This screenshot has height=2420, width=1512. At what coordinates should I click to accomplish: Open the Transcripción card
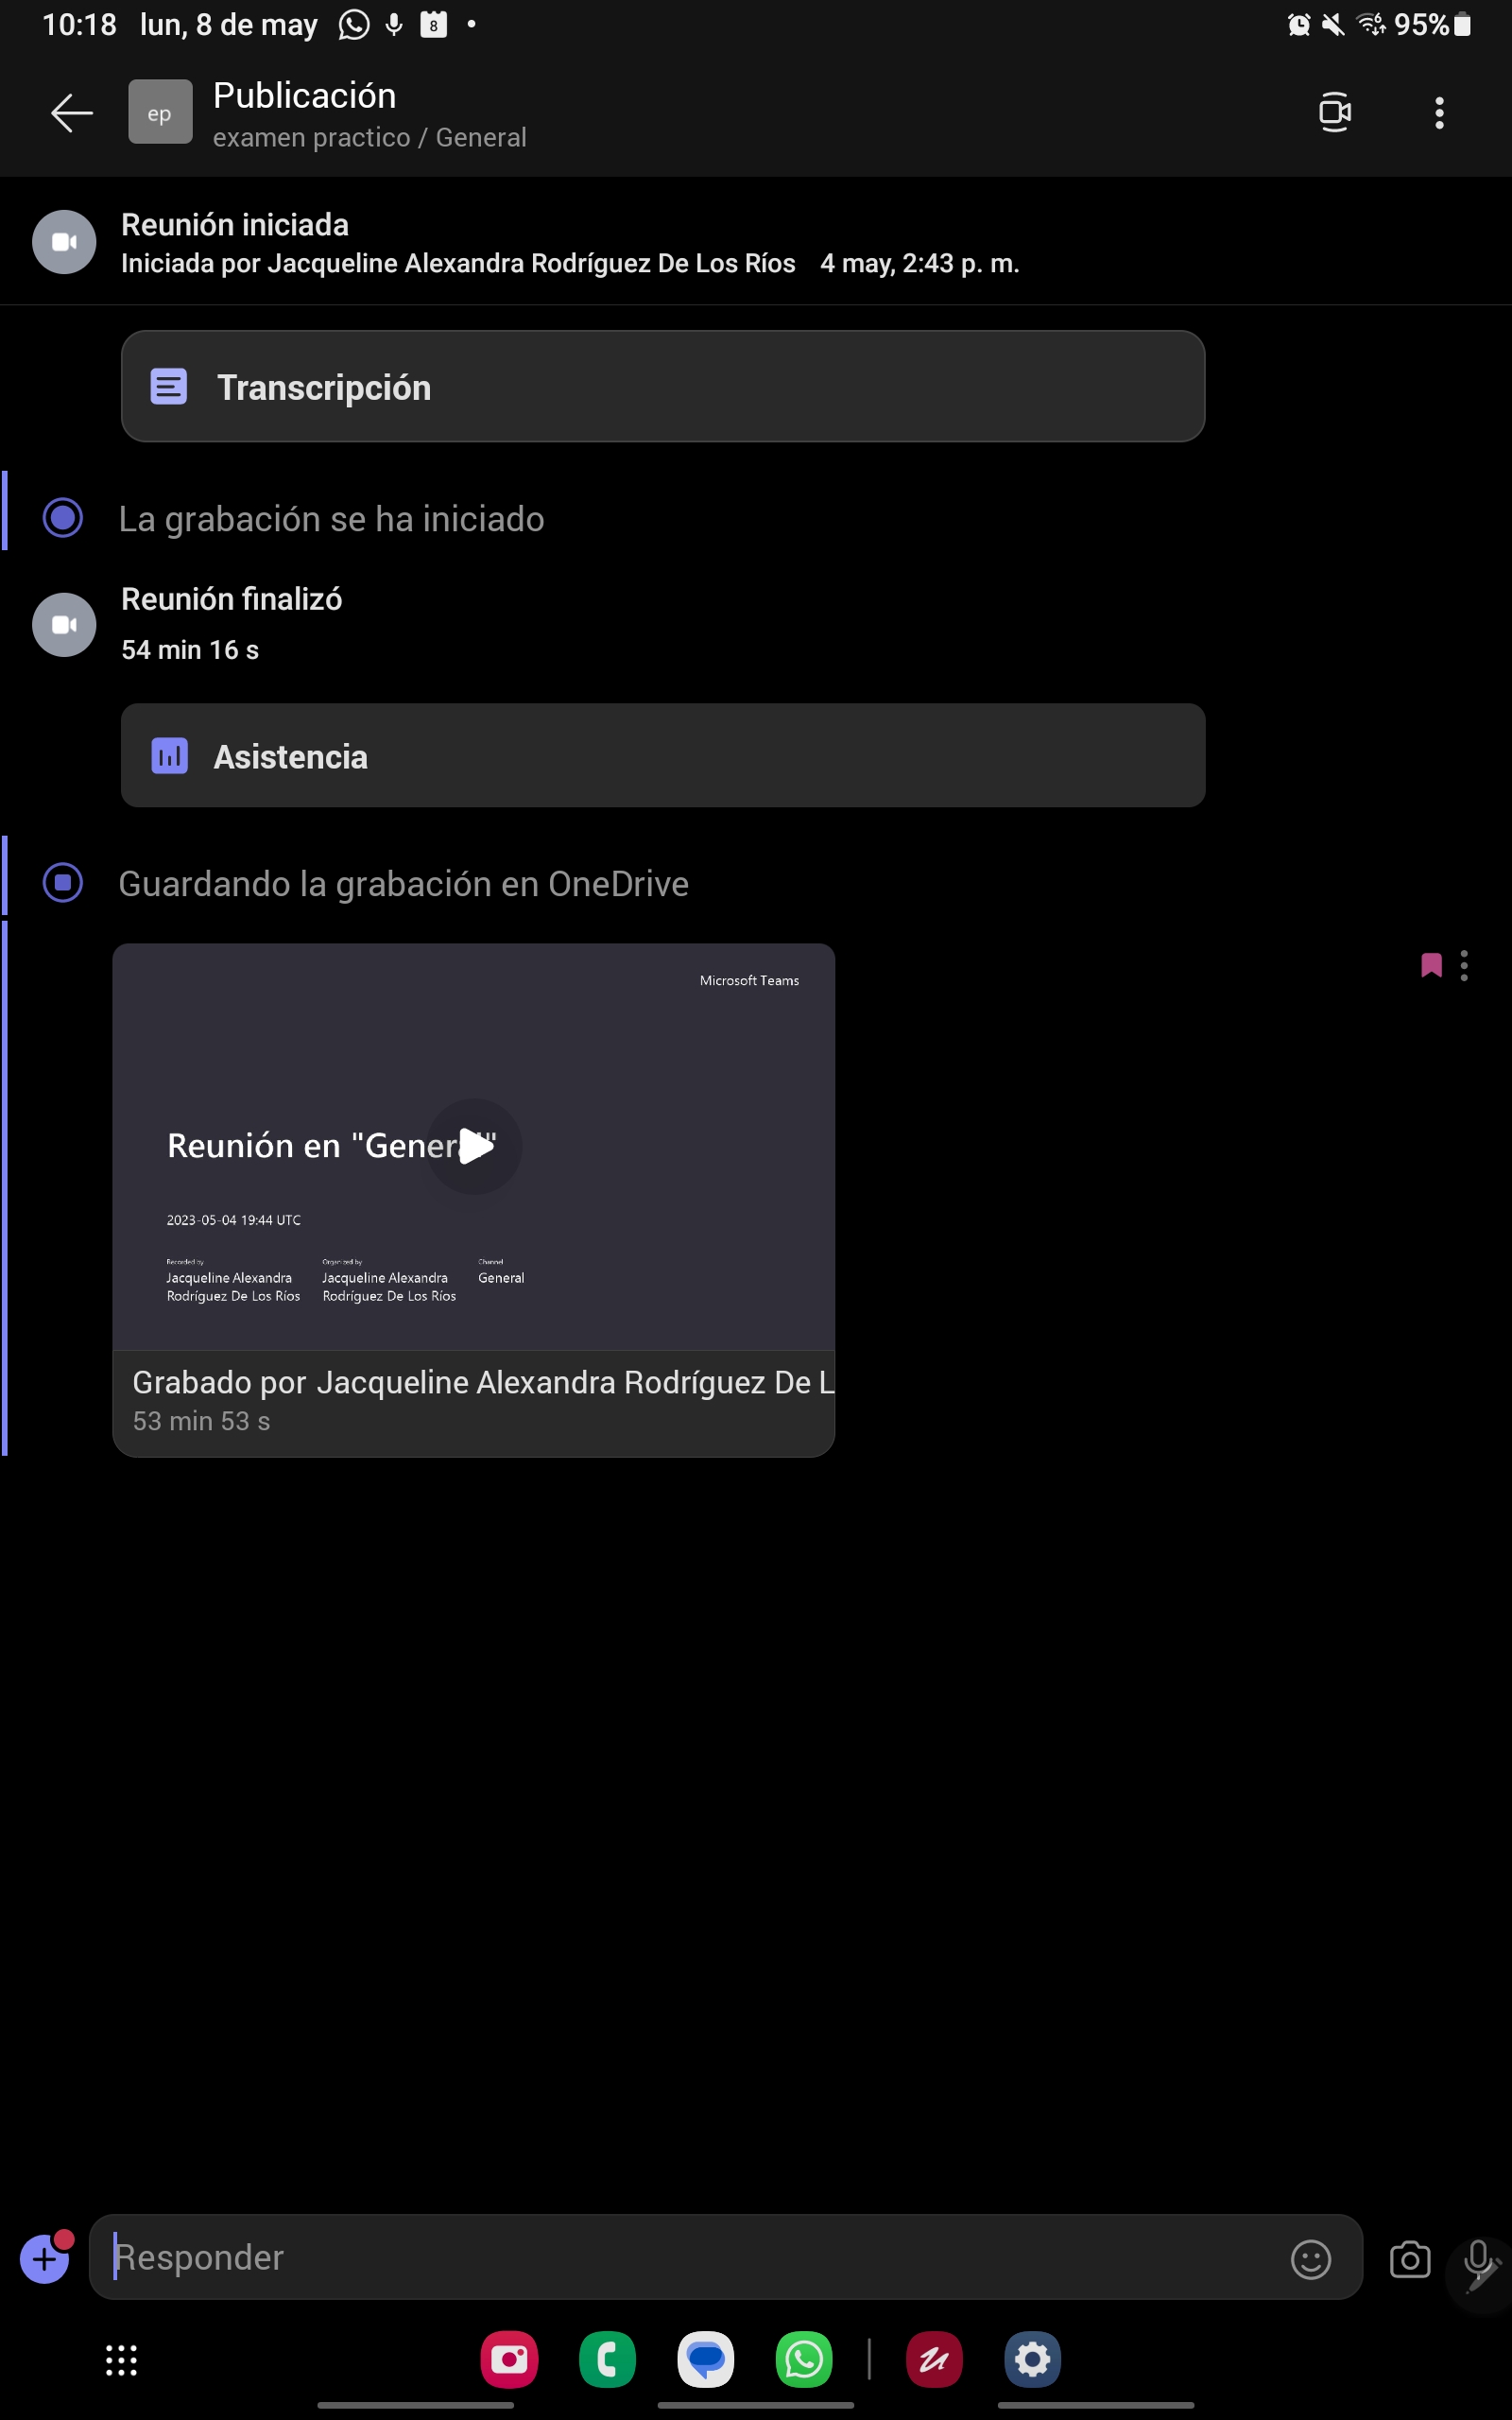(x=662, y=387)
